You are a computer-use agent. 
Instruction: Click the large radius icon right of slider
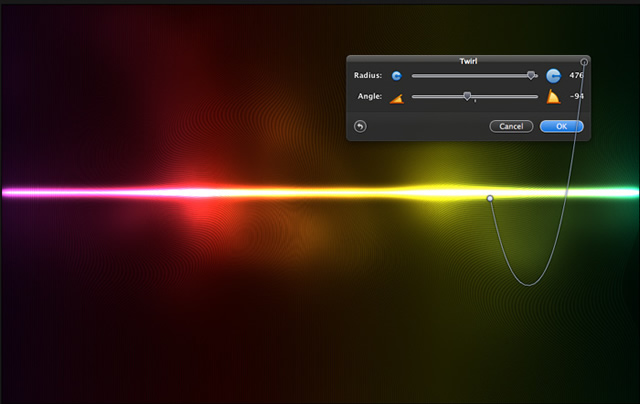point(553,76)
